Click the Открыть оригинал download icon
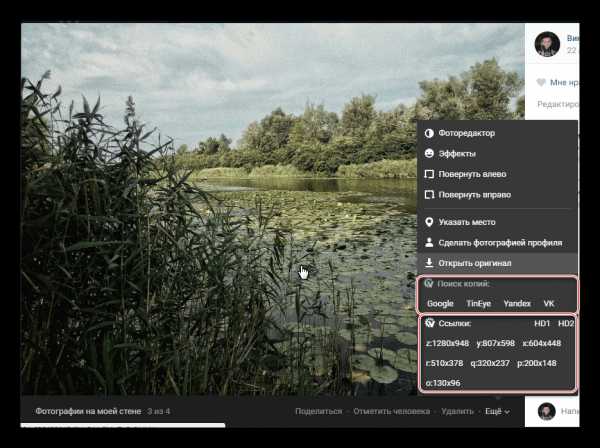 coord(429,263)
